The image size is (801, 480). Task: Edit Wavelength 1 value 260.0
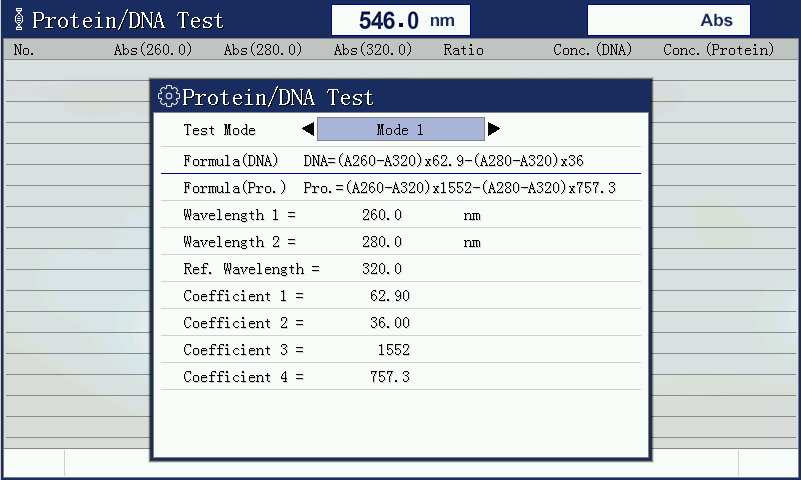pos(382,215)
